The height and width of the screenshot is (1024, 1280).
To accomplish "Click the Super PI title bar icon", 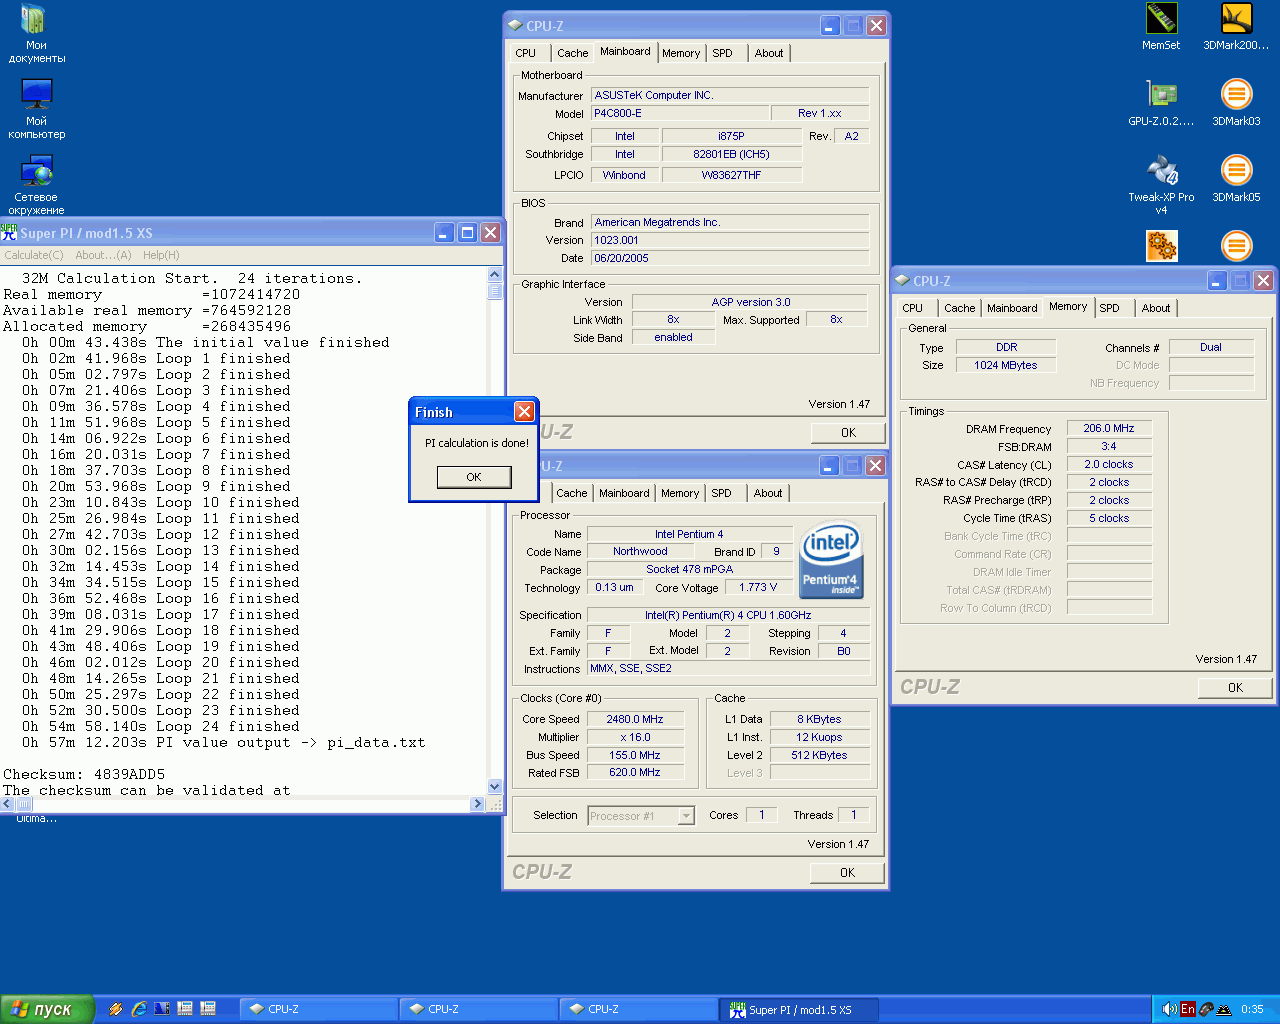I will click(x=9, y=232).
